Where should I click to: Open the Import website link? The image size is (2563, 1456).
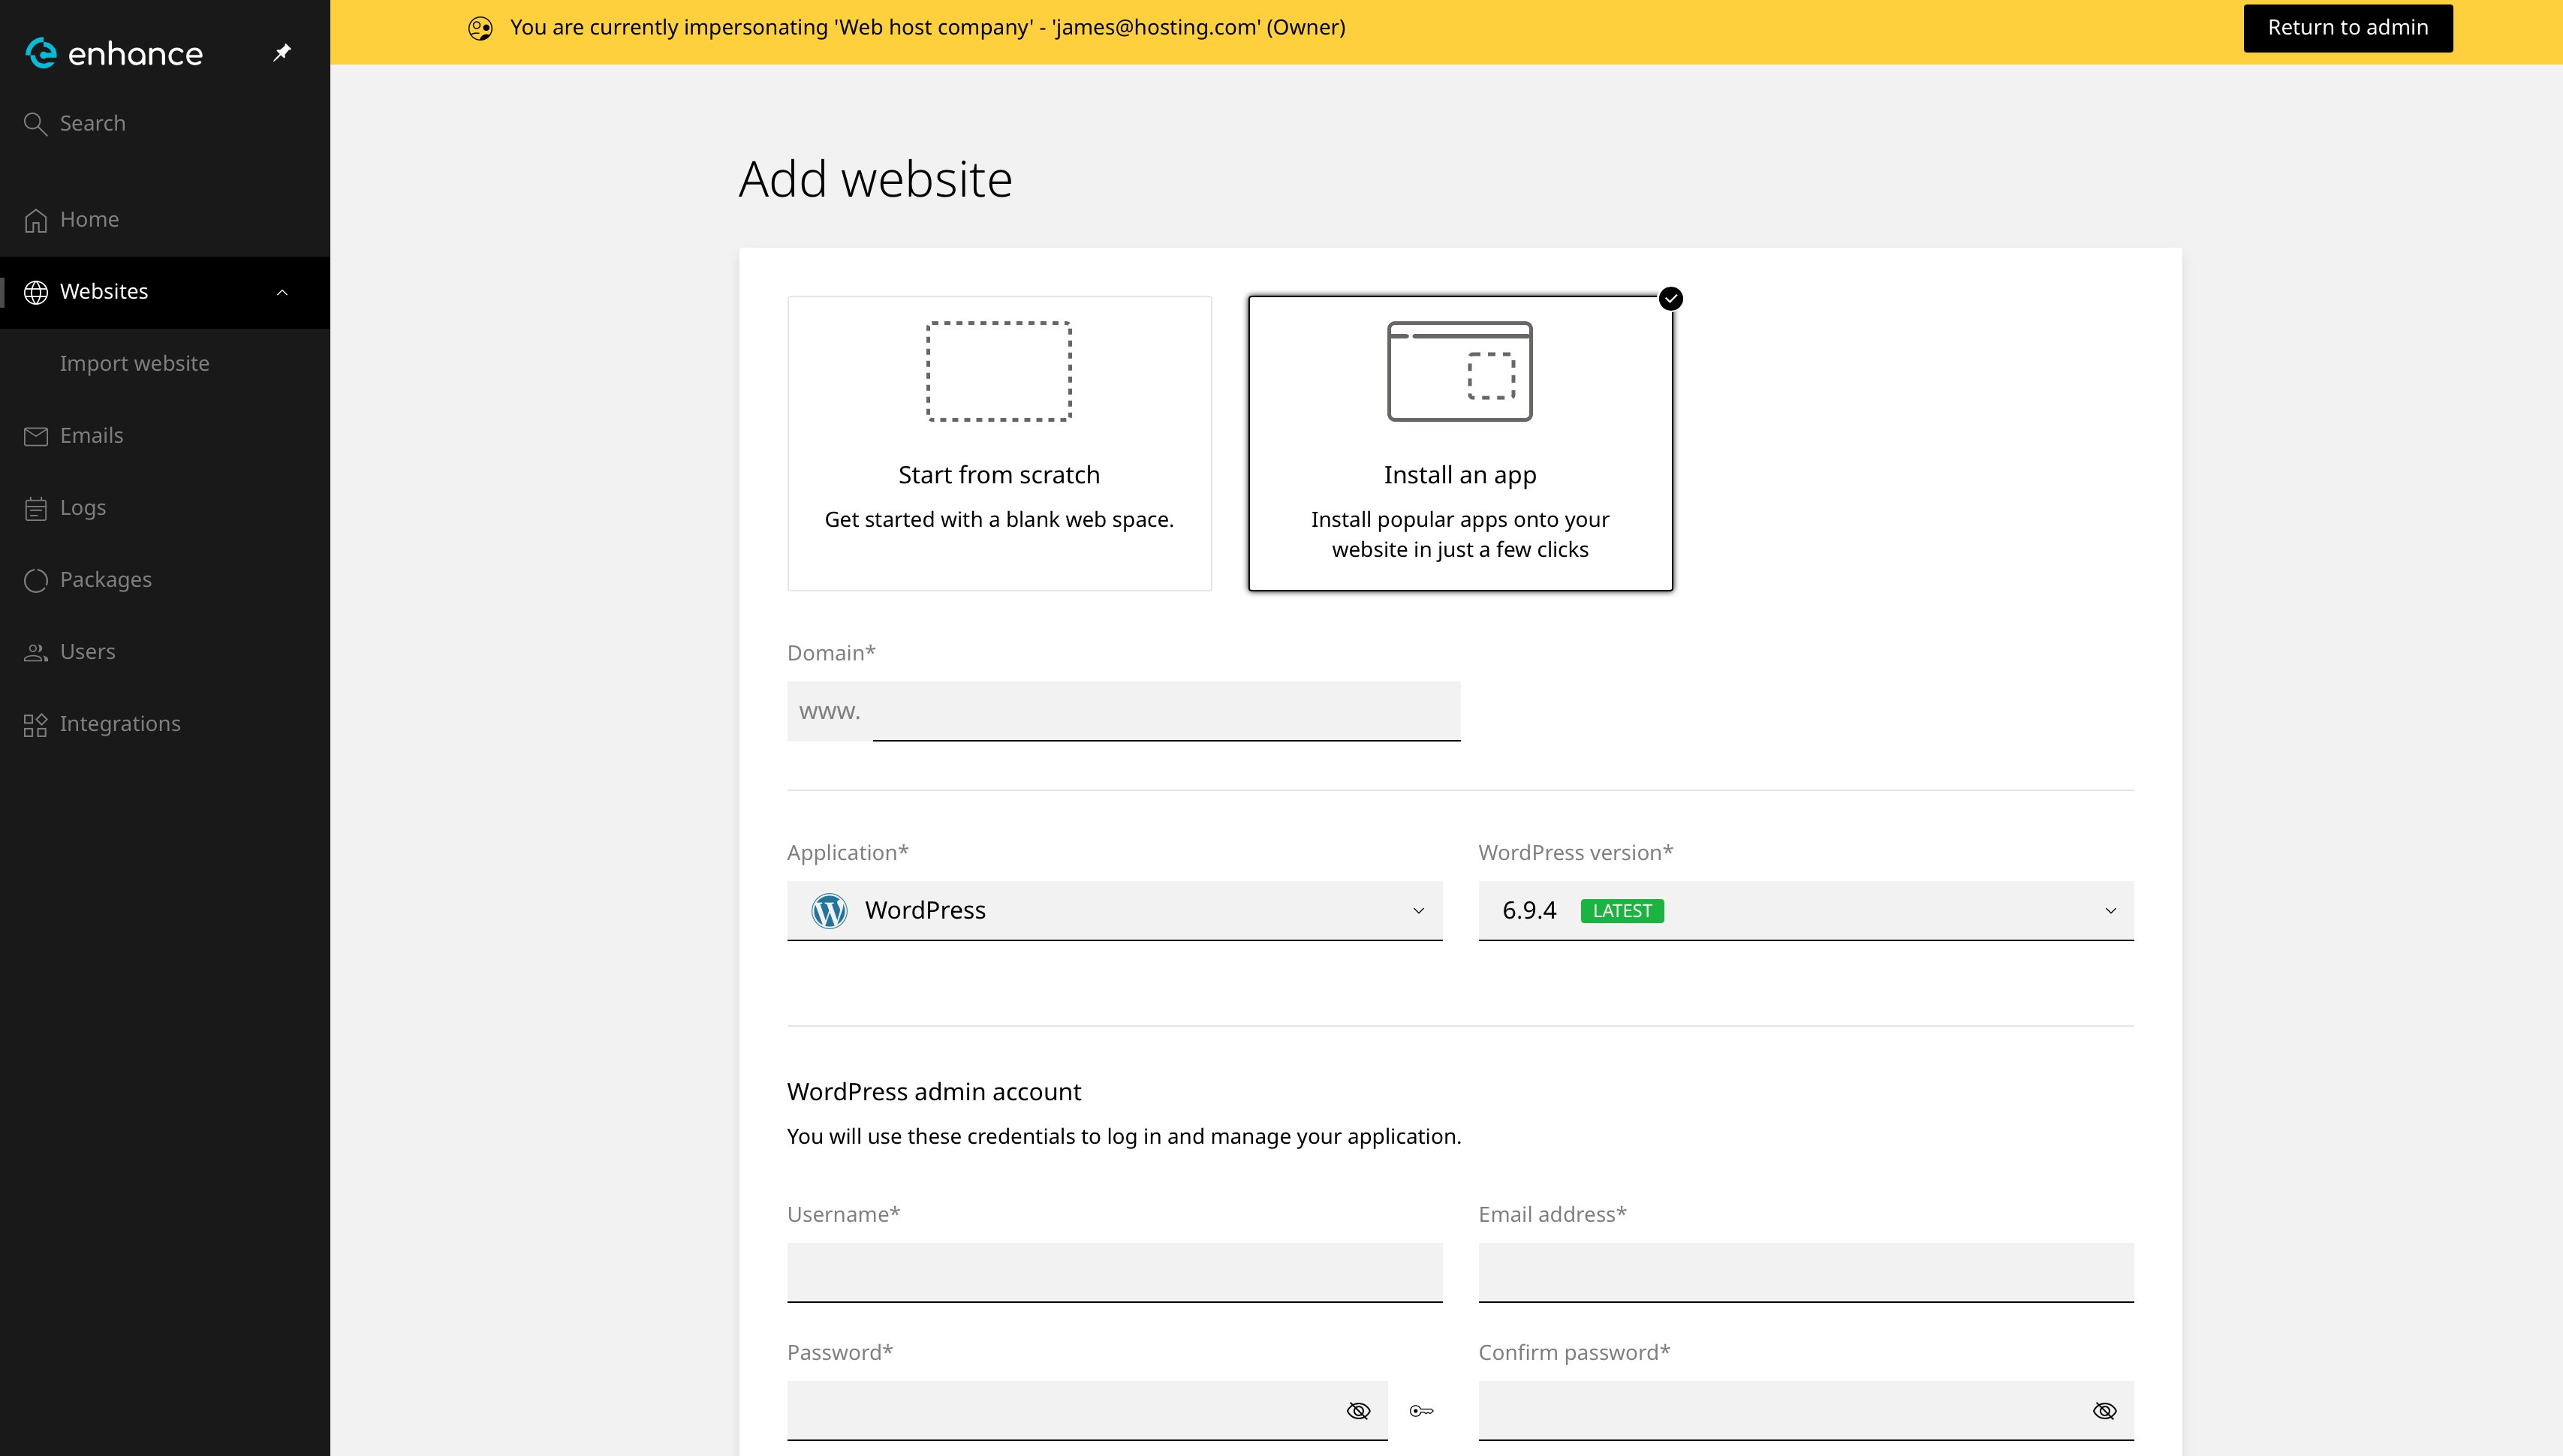[x=134, y=364]
